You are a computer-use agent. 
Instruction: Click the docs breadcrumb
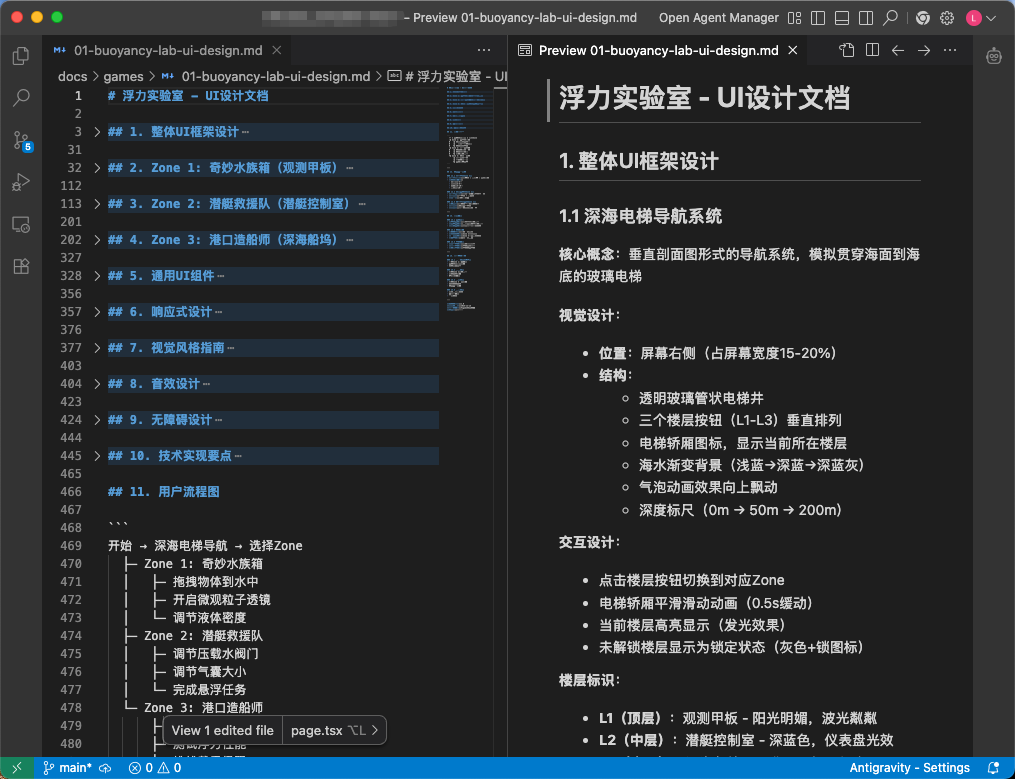pyautogui.click(x=72, y=76)
